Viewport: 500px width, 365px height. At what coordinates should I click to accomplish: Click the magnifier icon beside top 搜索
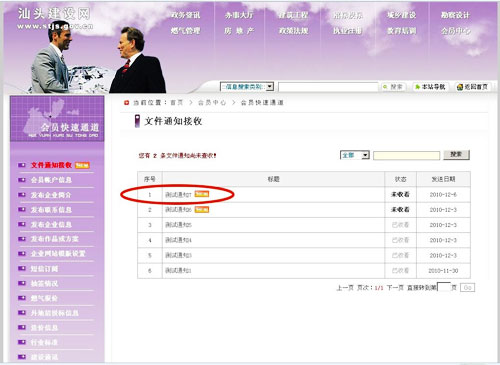click(x=385, y=87)
